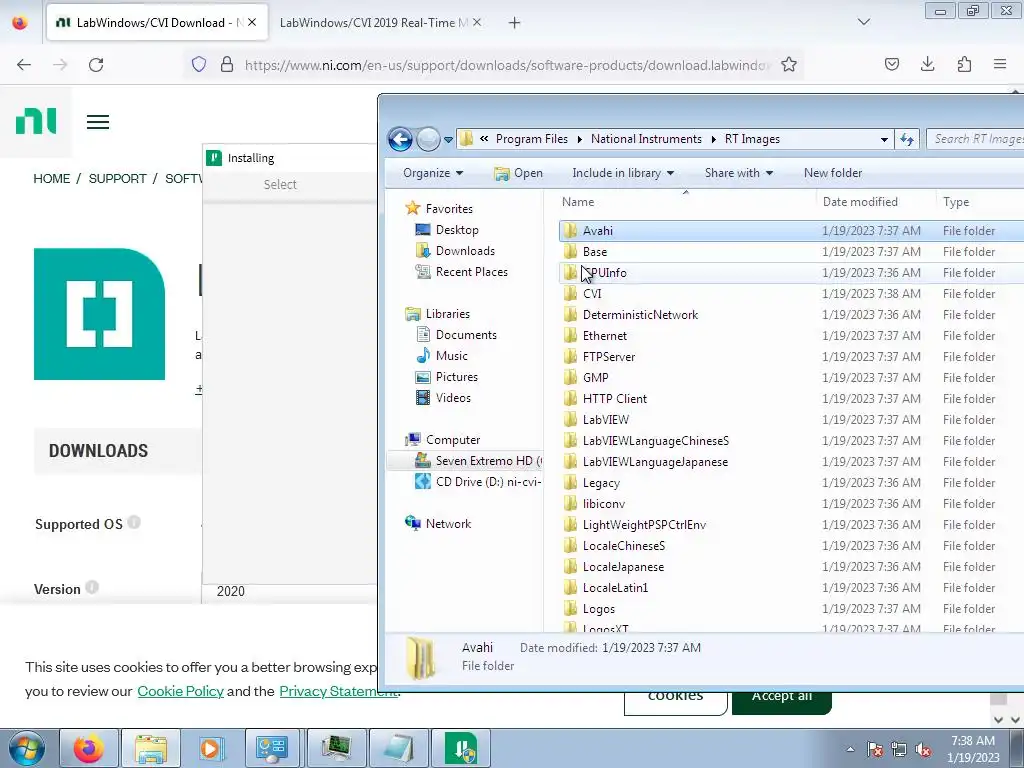This screenshot has height=768, width=1024.
Task: Sort by Name column header
Action: click(x=686, y=202)
